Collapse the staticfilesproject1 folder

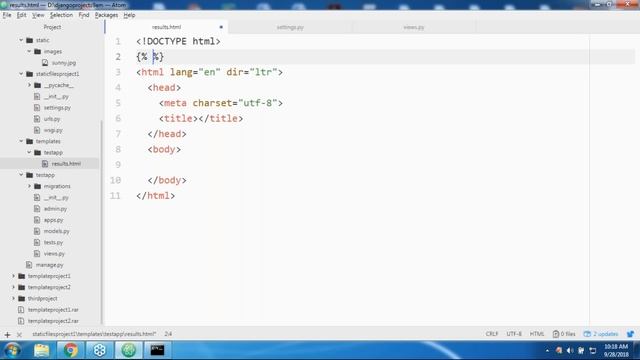tap(21, 74)
